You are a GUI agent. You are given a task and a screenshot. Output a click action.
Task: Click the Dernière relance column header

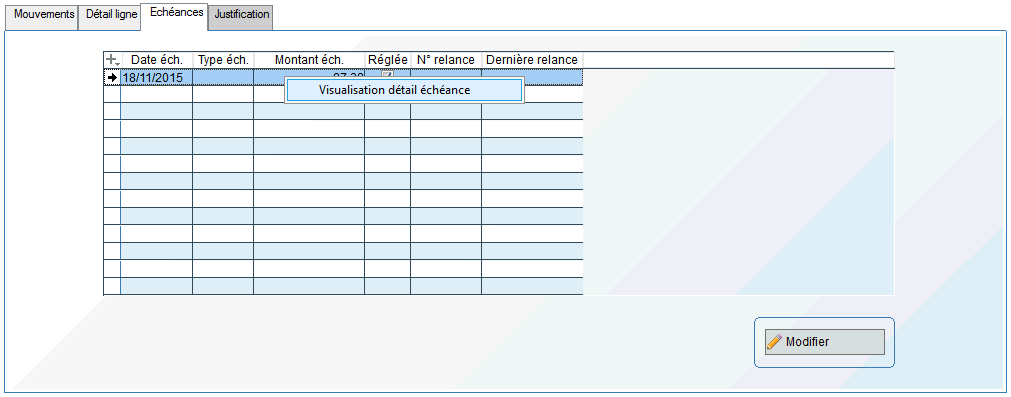[x=533, y=60]
